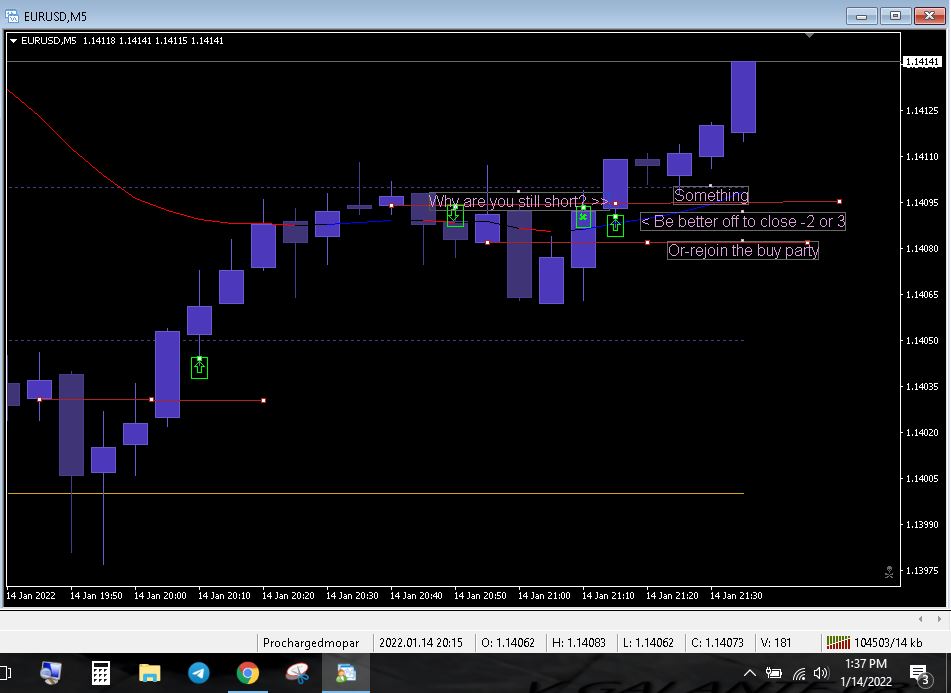The width and height of the screenshot is (951, 693).
Task: Open the Calculator from the taskbar
Action: 101,673
